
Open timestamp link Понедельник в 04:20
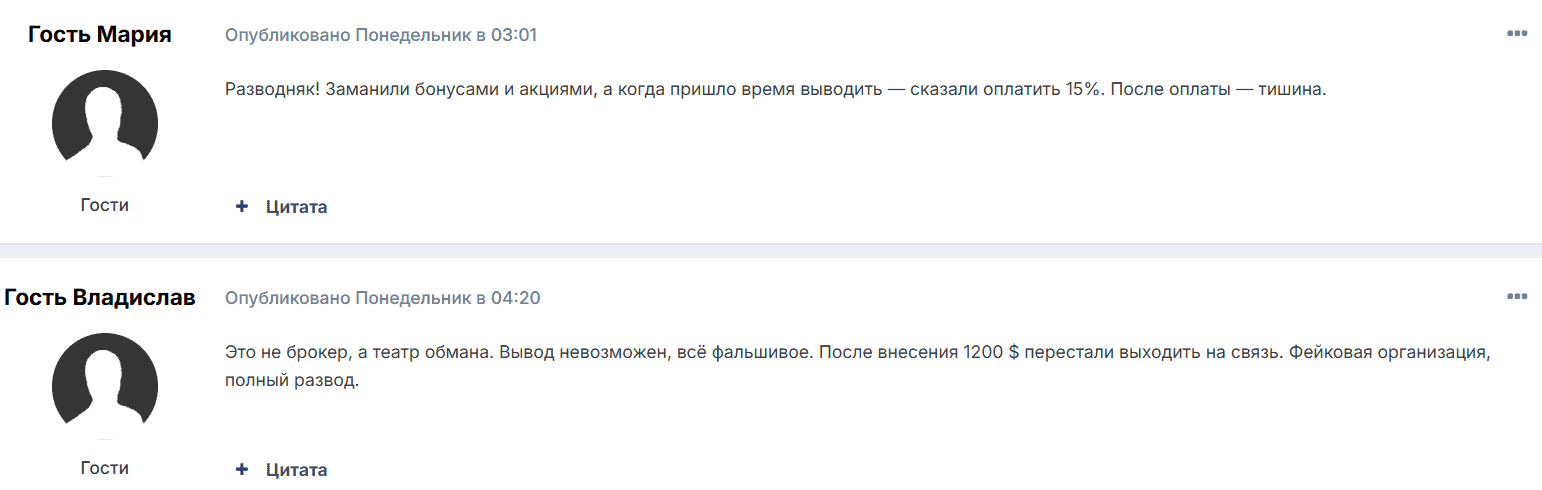click(448, 298)
